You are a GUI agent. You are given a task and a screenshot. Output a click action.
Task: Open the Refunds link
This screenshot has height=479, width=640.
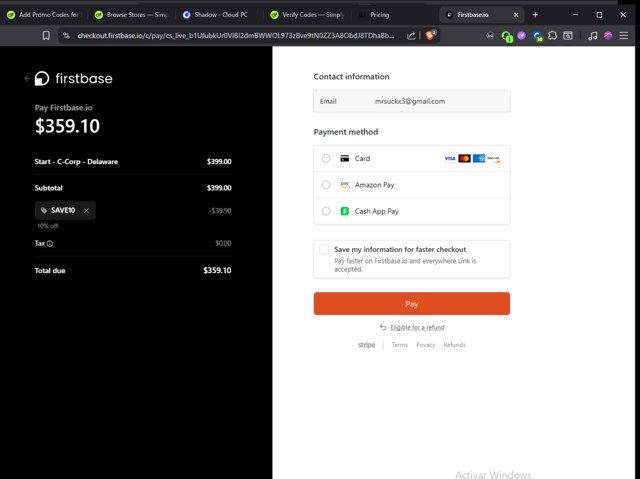click(x=454, y=345)
